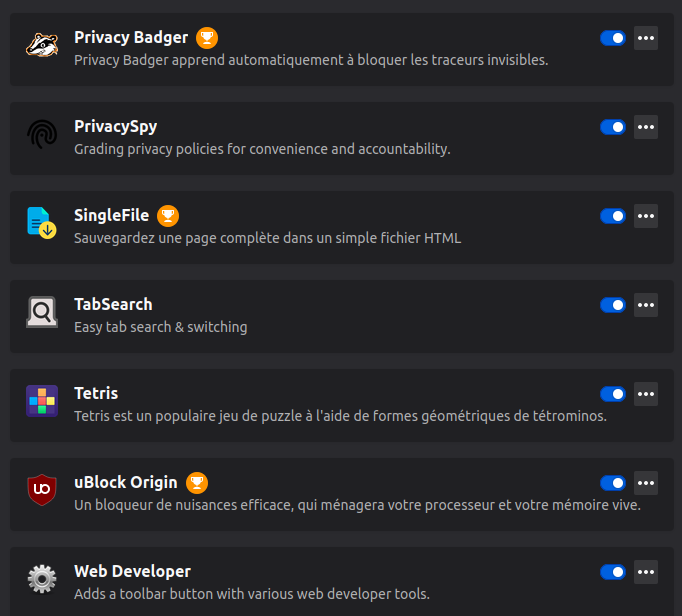Click the uBlock Origin shield icon
Viewport: 682px width, 616px height.
point(41,490)
